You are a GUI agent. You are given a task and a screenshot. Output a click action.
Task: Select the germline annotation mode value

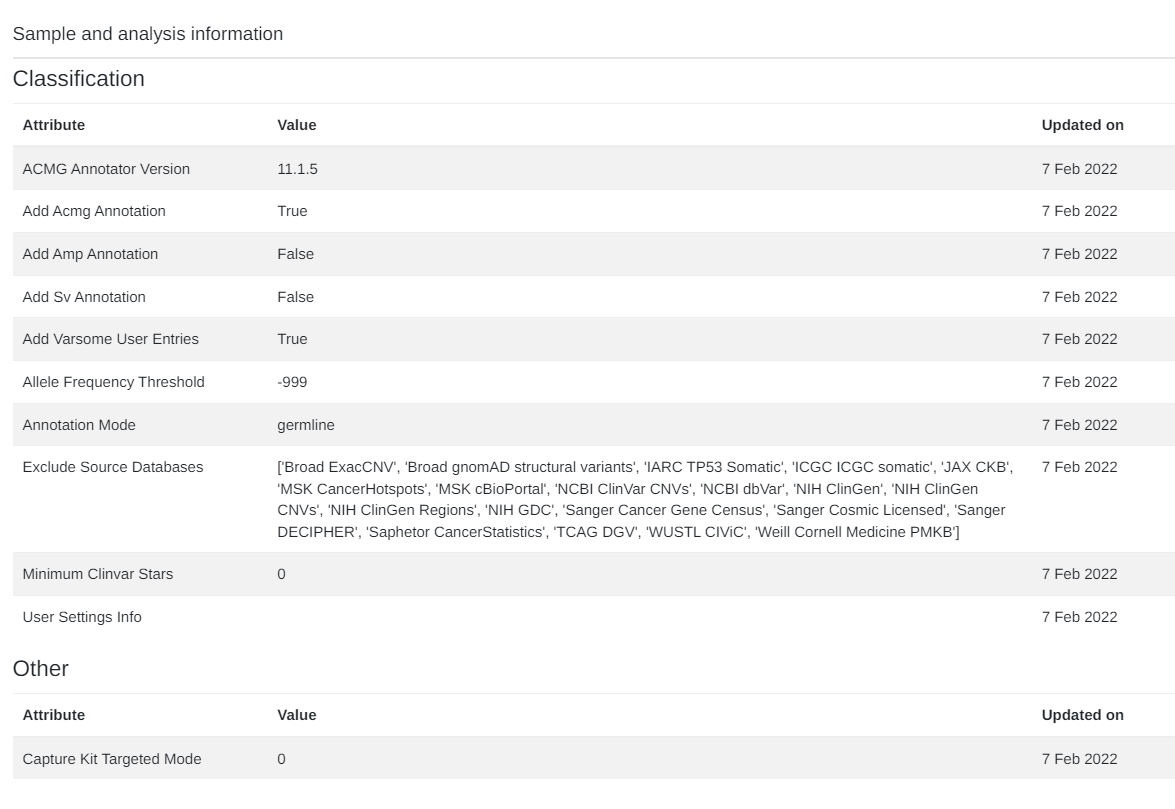306,425
